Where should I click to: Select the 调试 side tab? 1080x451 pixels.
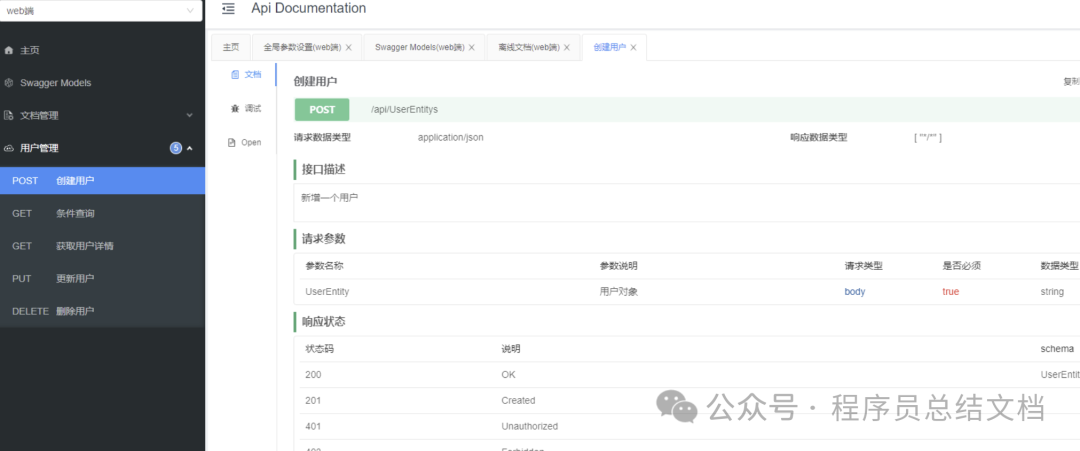[x=247, y=109]
